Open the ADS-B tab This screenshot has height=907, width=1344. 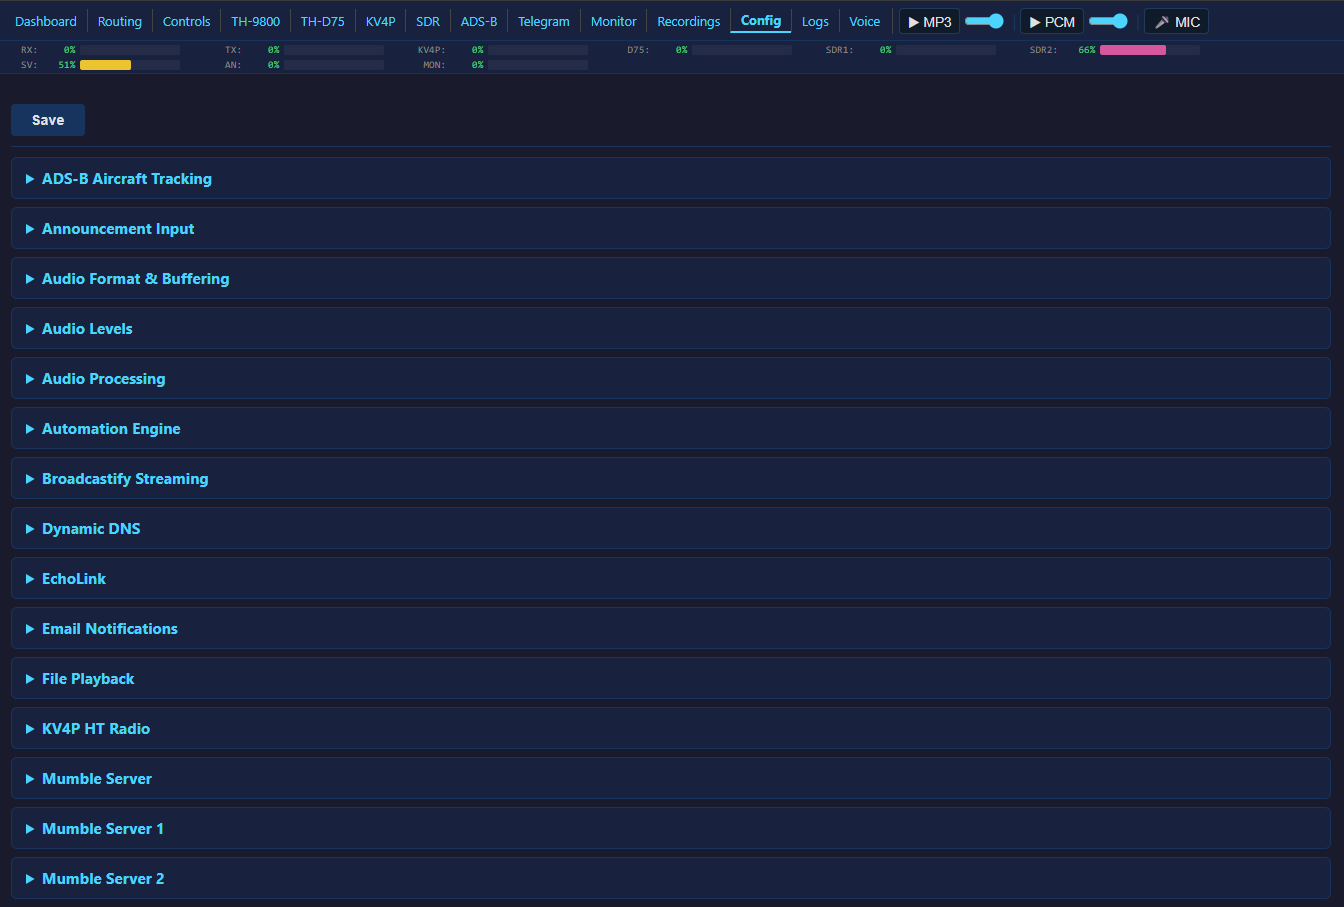click(x=479, y=21)
